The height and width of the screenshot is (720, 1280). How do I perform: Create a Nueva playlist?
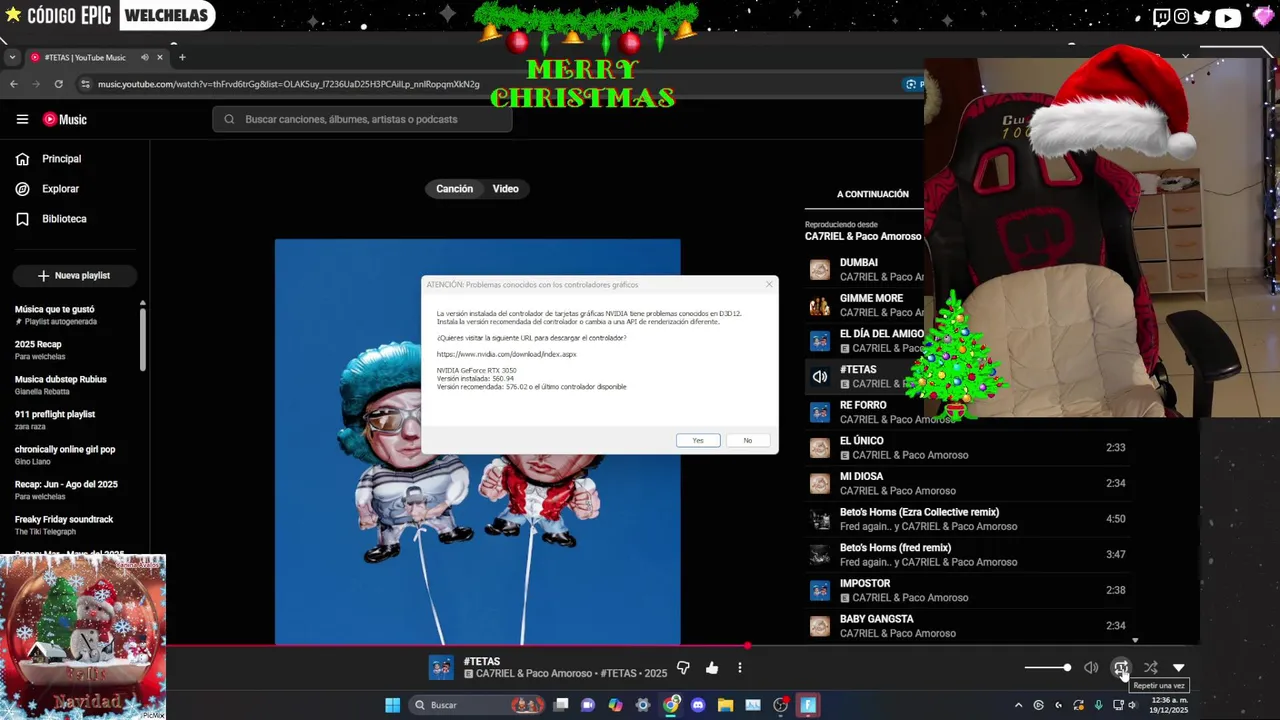tap(74, 276)
